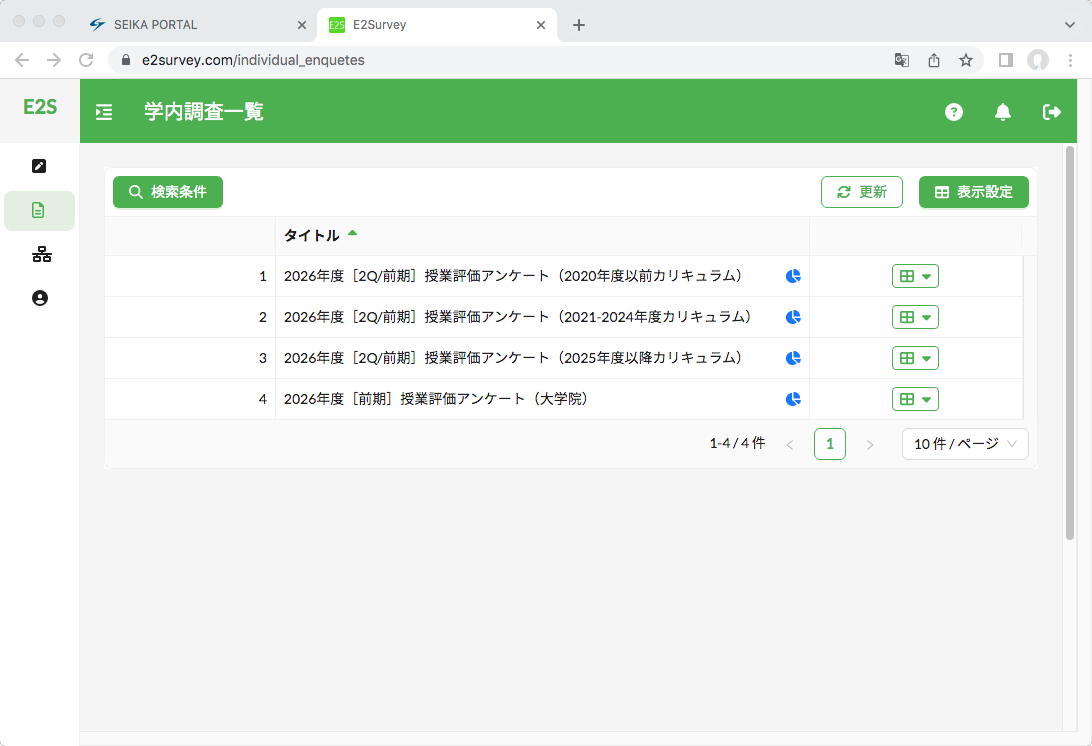
Task: Click the タイトル sort arrow
Action: pos(352,233)
